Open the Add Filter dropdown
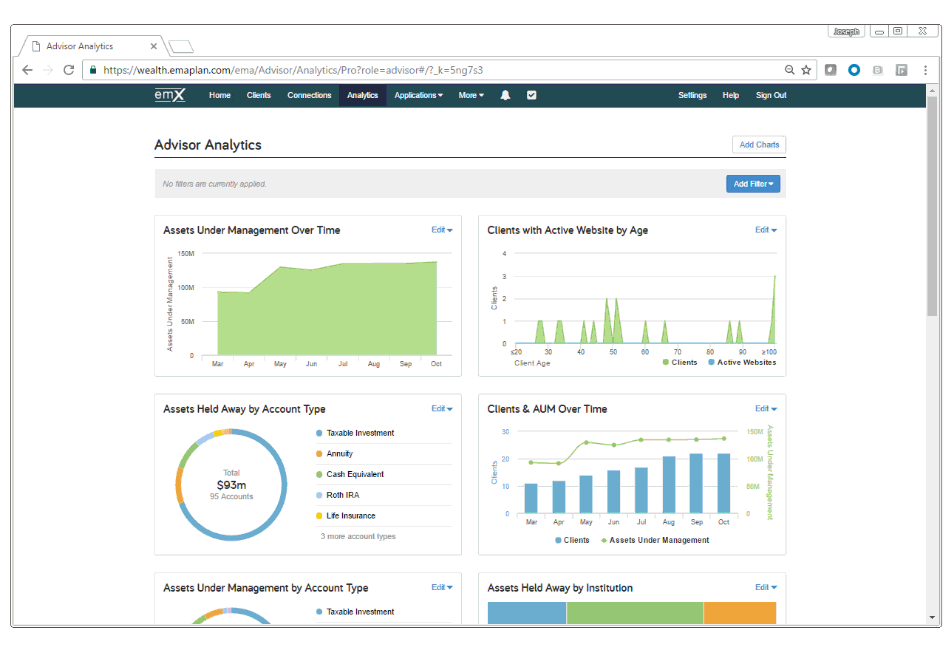The width and height of the screenshot is (950, 650). 753,184
